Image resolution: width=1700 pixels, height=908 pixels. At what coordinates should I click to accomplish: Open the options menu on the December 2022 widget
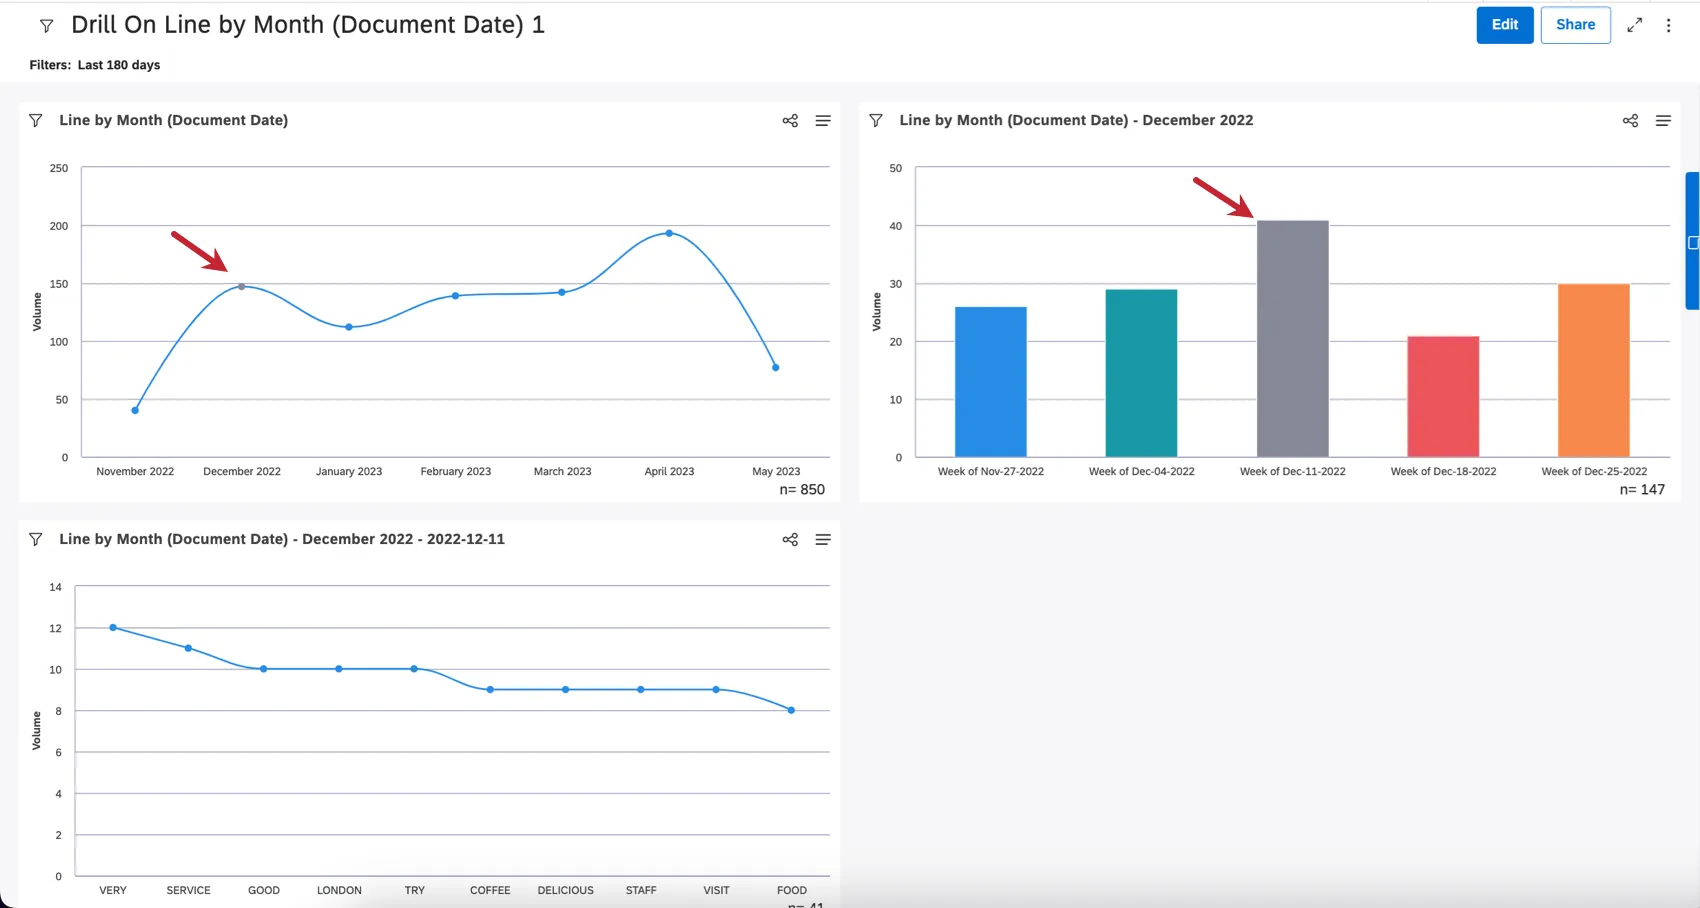point(1663,120)
